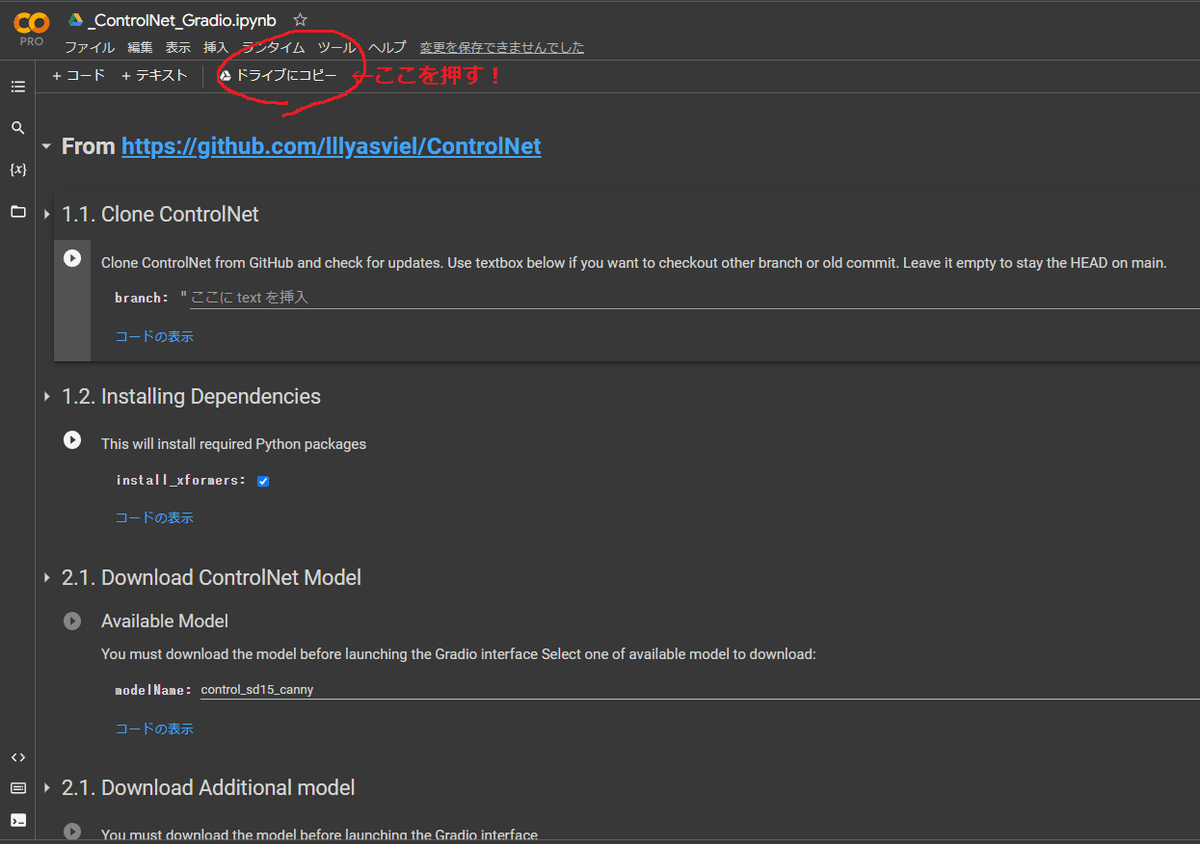Run the Installing Dependencies cell
Image resolution: width=1200 pixels, height=844 pixels.
point(72,440)
